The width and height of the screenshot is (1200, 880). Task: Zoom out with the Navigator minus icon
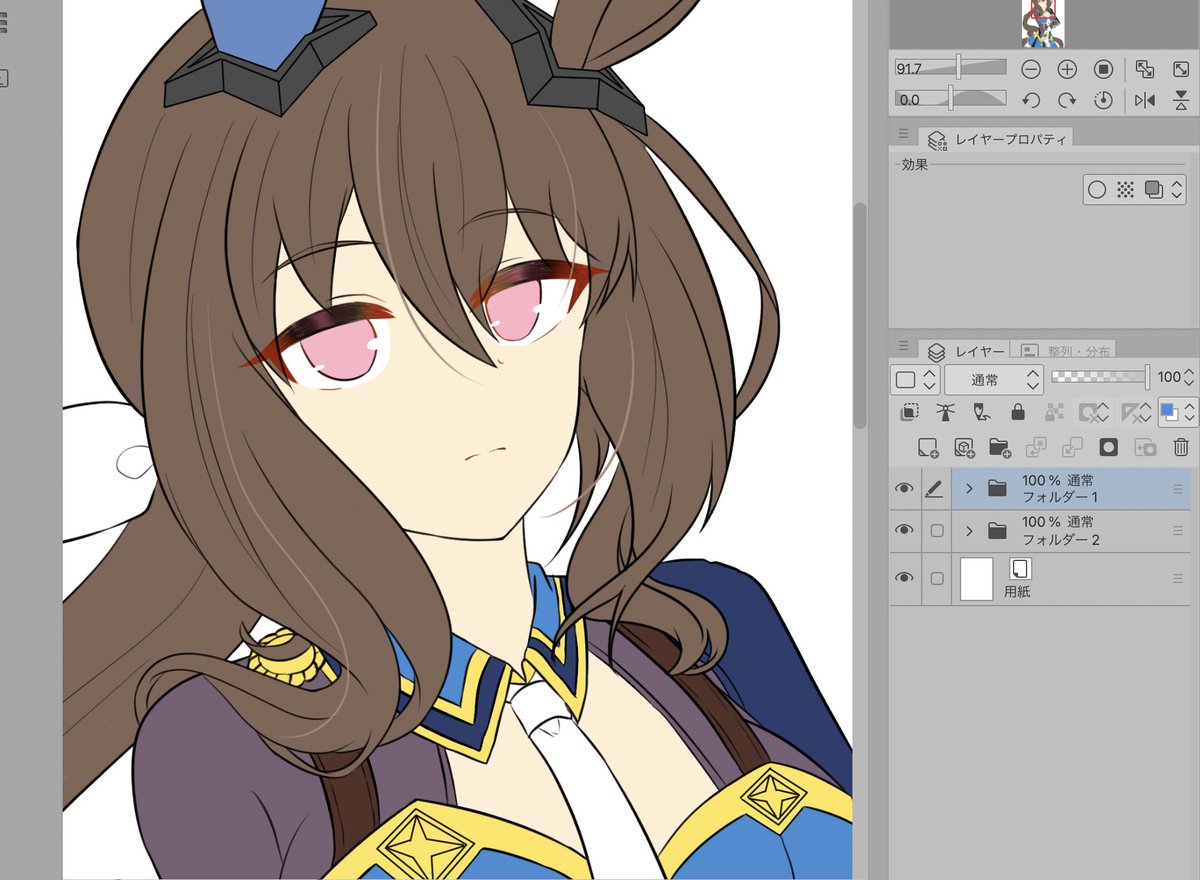(1031, 69)
